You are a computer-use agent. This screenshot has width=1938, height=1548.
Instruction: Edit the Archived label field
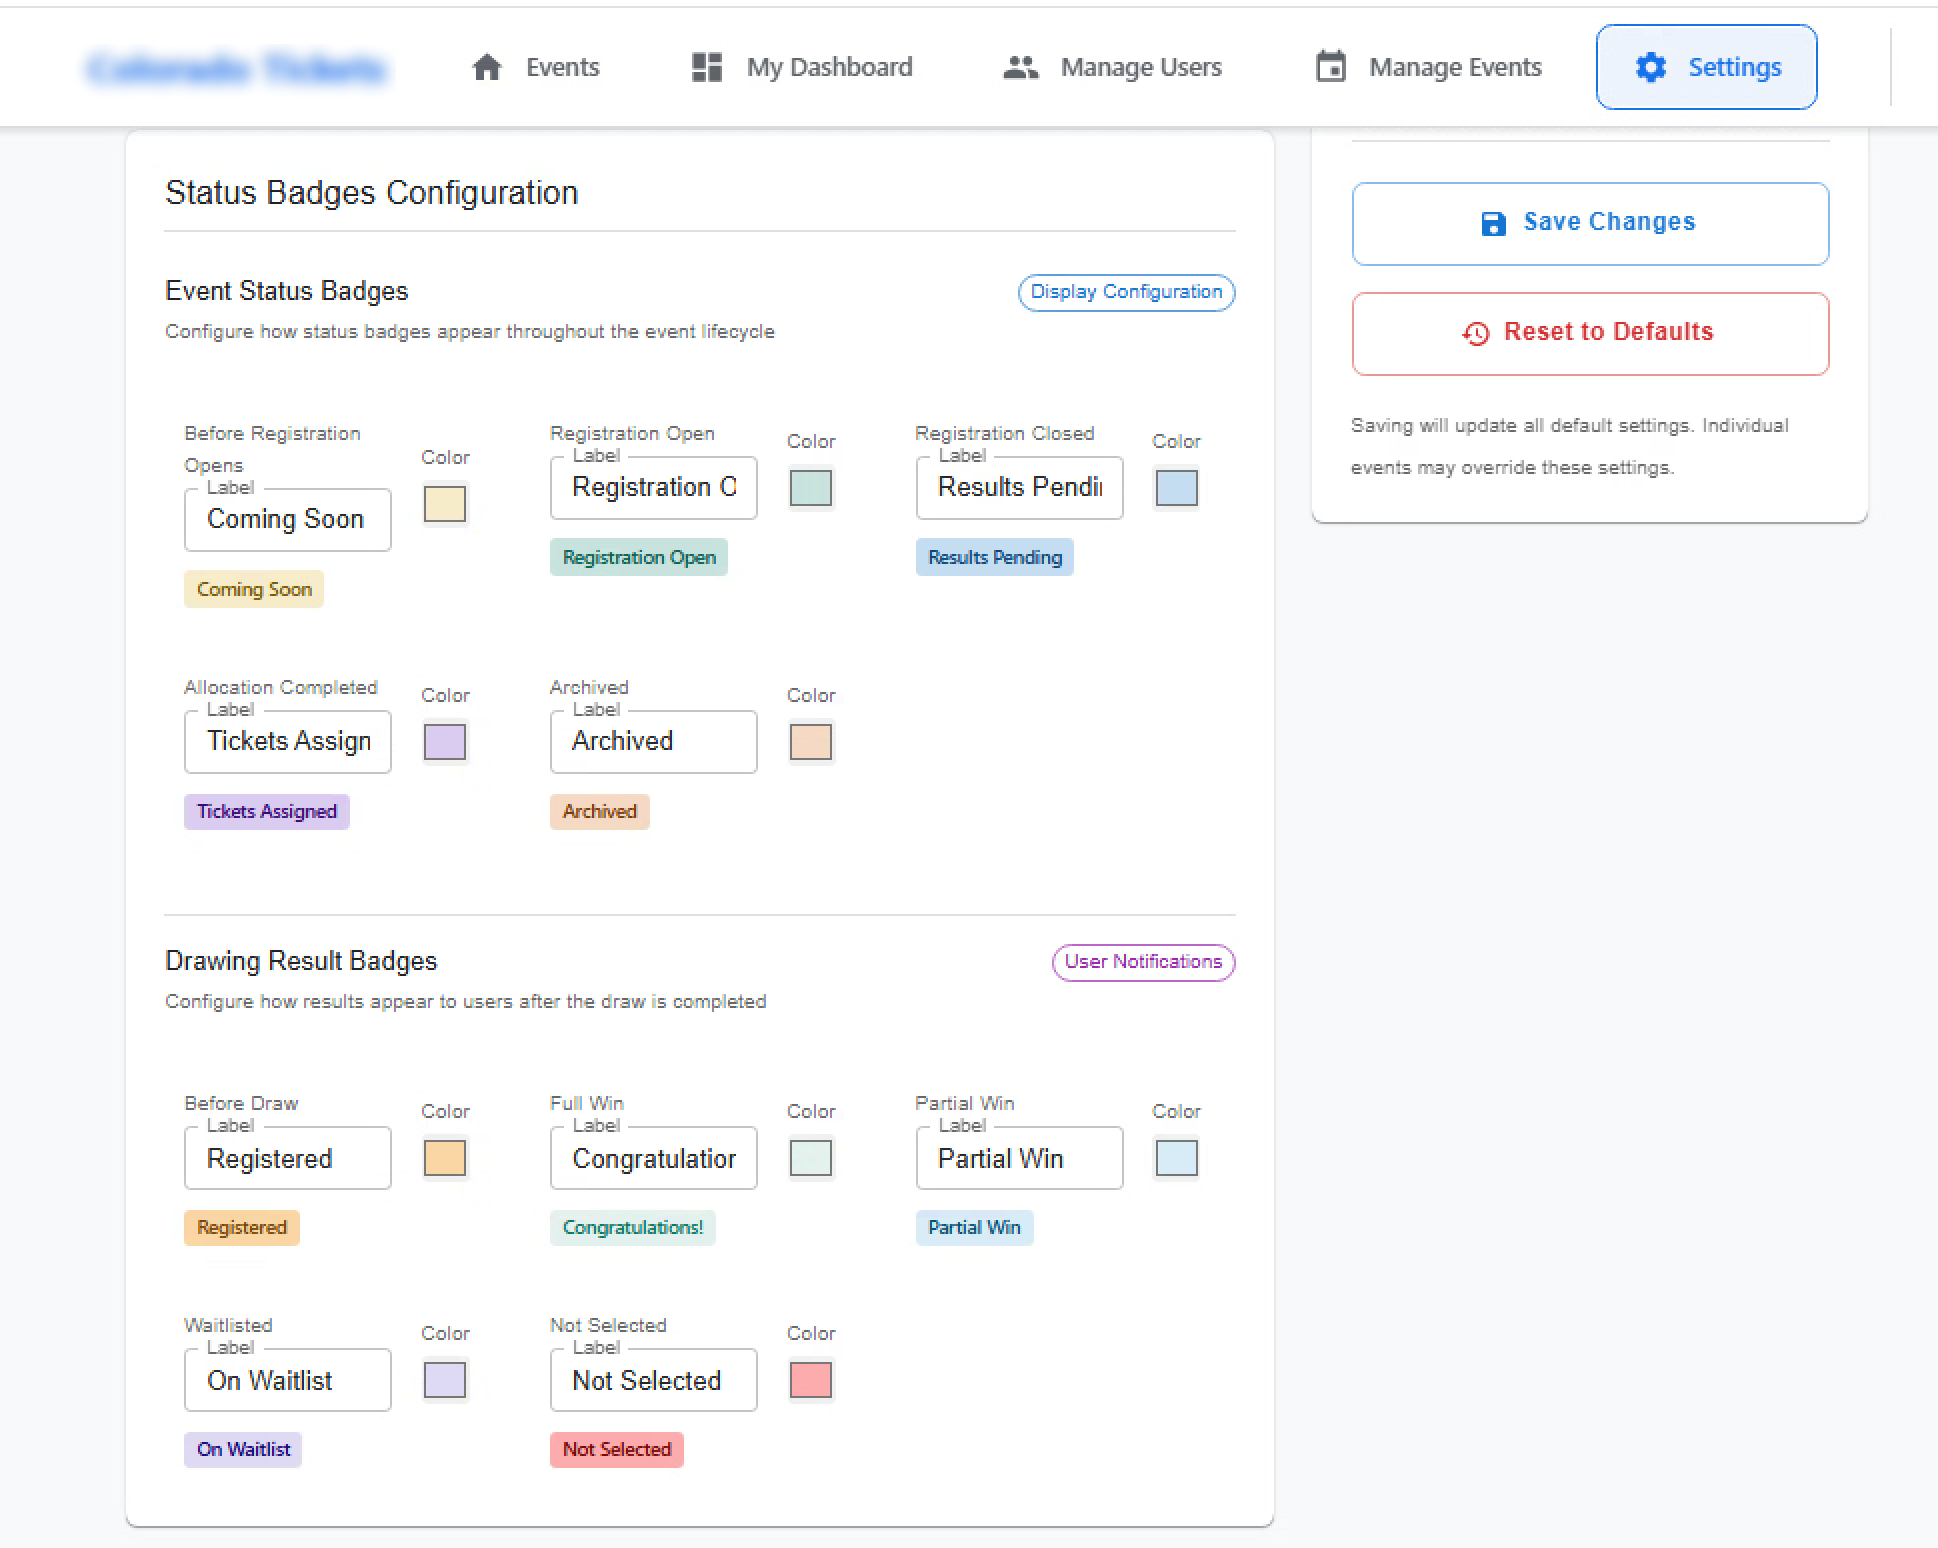click(x=653, y=741)
